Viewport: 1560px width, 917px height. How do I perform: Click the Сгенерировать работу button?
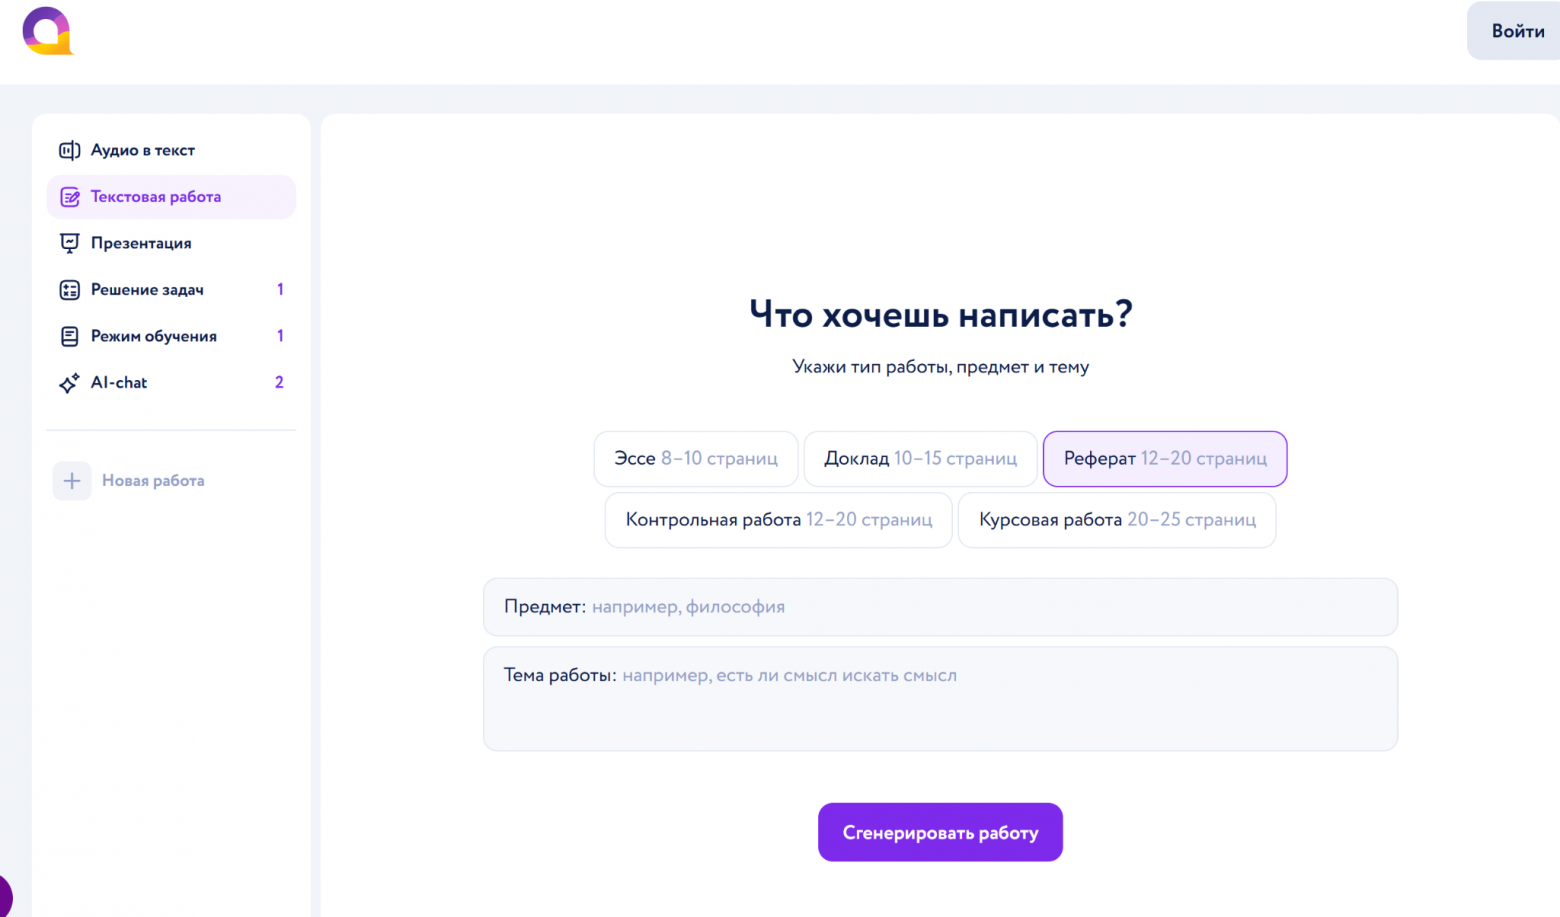pos(940,832)
